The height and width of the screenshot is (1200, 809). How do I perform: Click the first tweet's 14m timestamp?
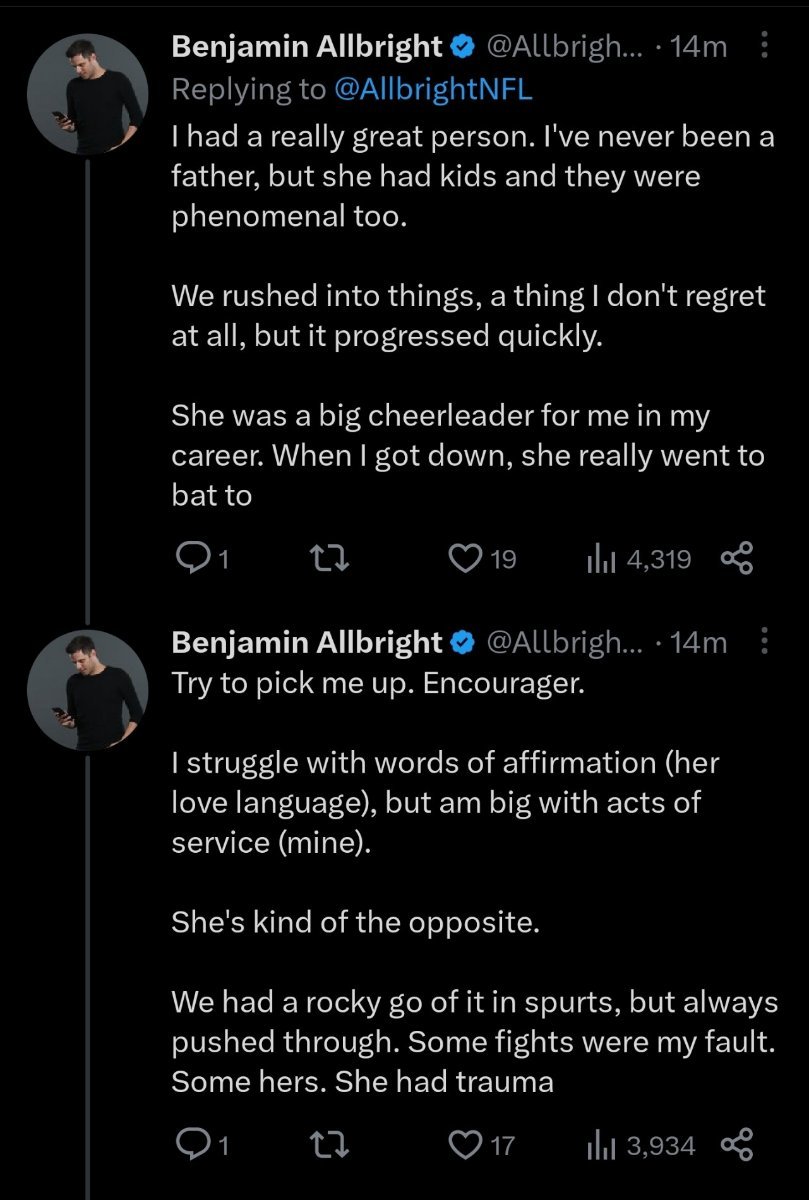(x=700, y=46)
